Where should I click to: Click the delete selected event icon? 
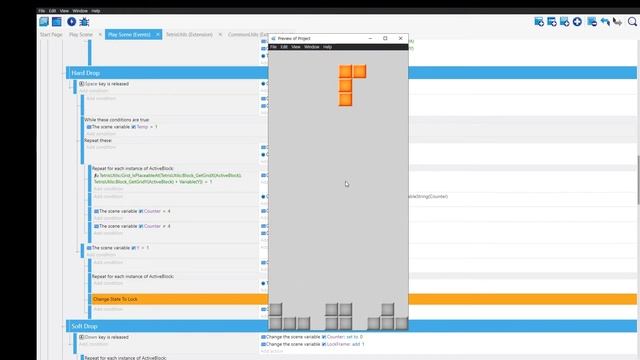click(x=592, y=22)
